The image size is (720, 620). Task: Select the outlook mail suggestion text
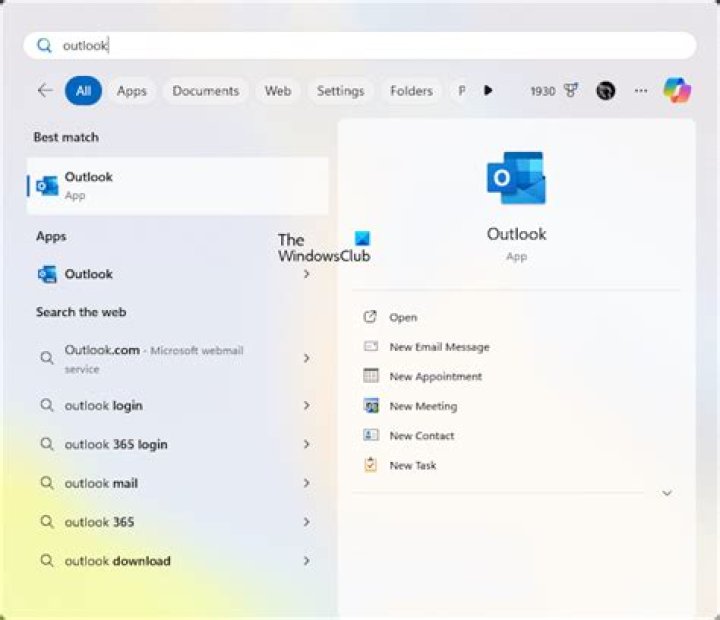pyautogui.click(x=101, y=483)
